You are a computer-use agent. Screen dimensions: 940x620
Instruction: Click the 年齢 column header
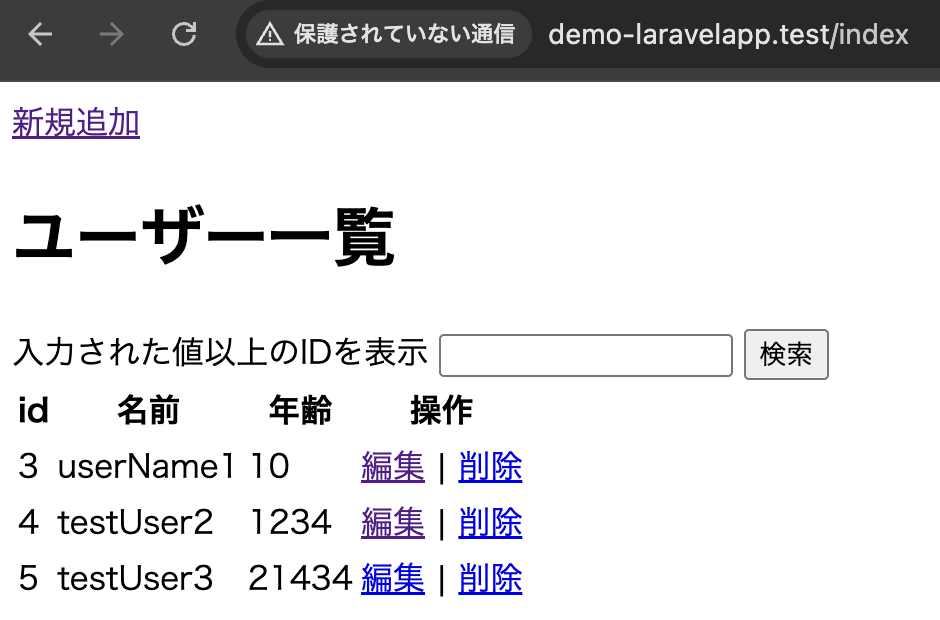pyautogui.click(x=300, y=410)
